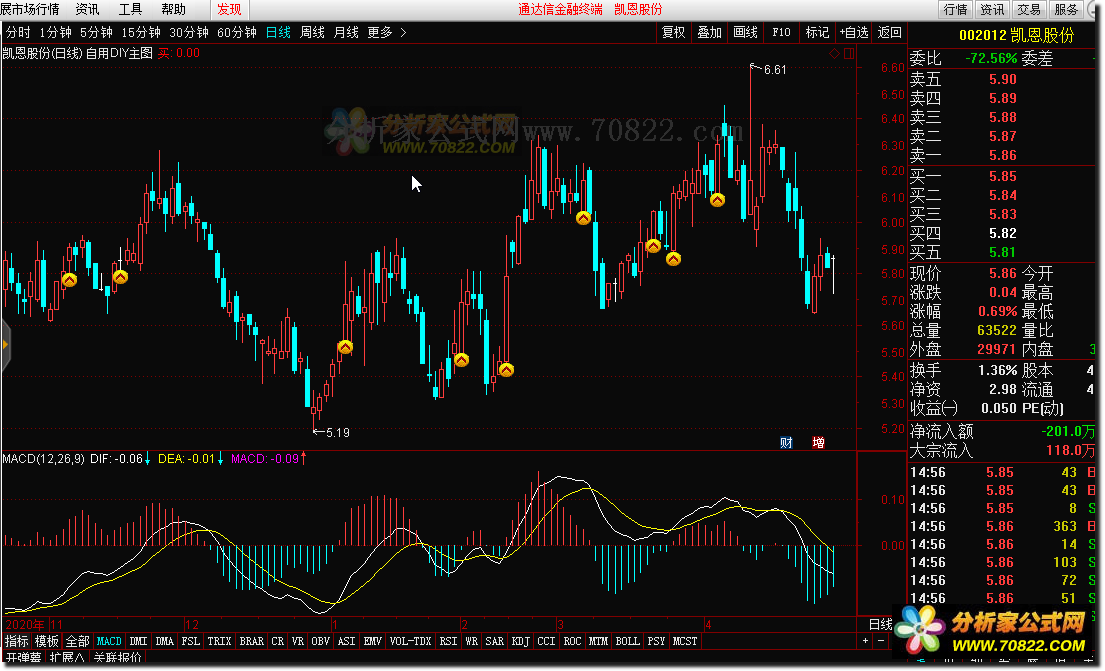The height and width of the screenshot is (671, 1105).
Task: Switch indicator to VR
Action: [298, 641]
